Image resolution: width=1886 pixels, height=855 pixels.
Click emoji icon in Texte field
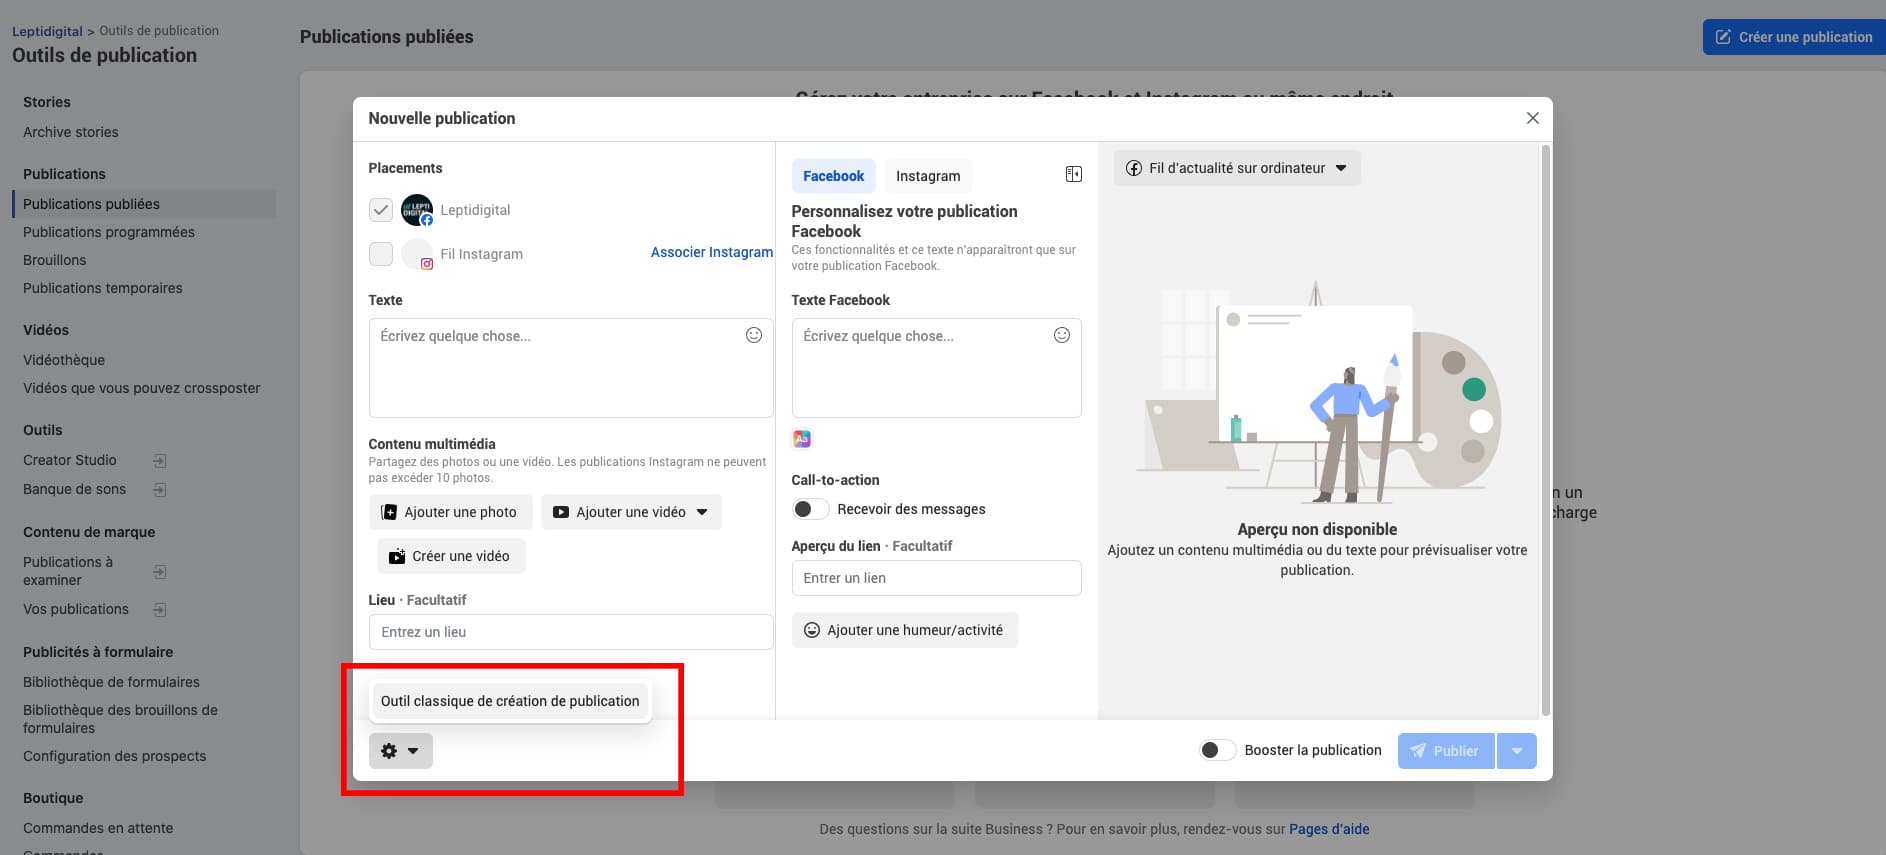[754, 335]
